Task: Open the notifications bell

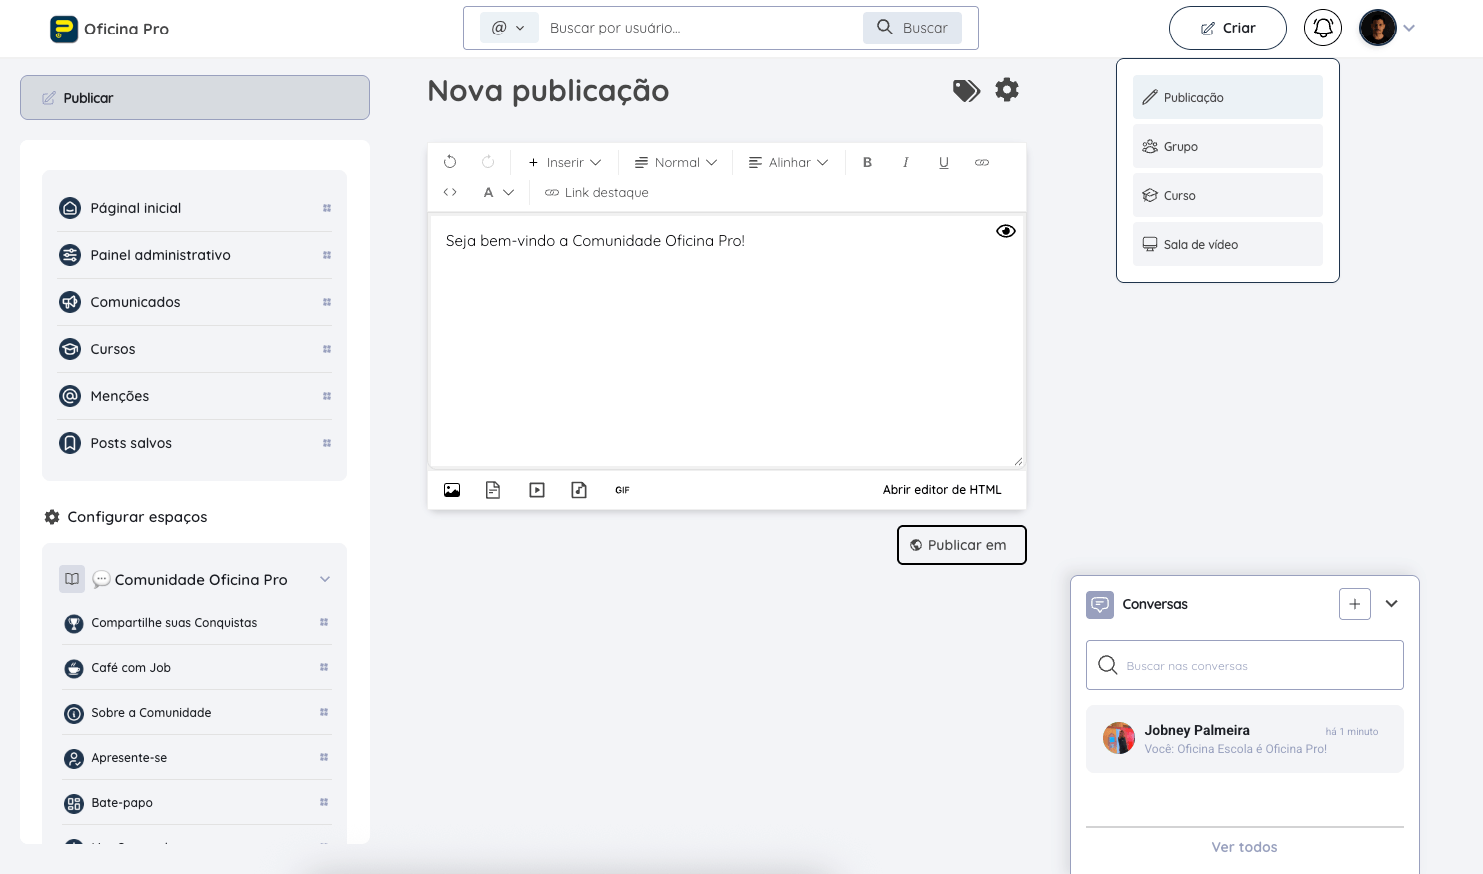Action: (1322, 28)
